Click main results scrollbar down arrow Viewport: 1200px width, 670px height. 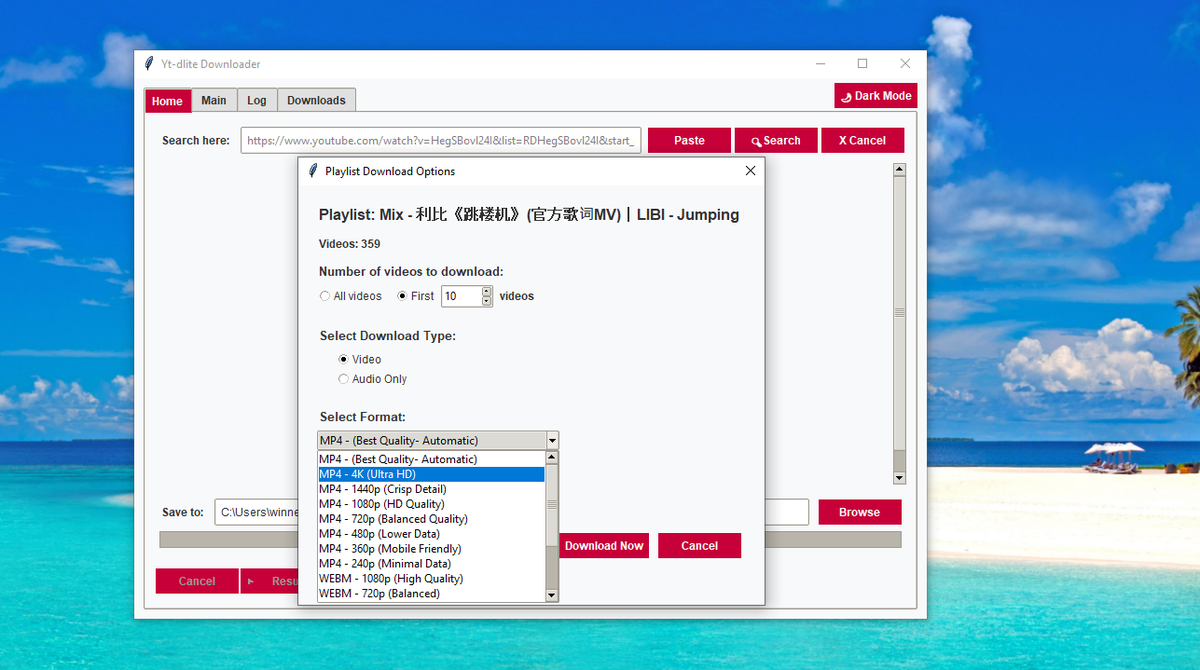coord(899,478)
